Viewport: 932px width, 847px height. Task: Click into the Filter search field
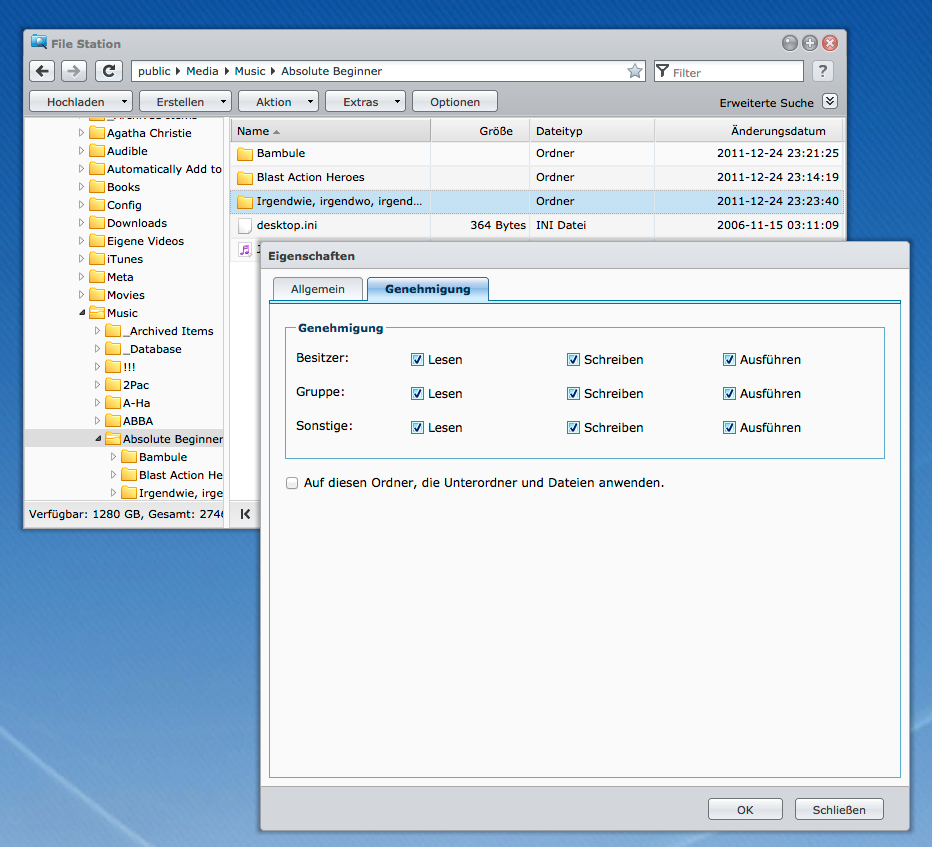pyautogui.click(x=735, y=72)
